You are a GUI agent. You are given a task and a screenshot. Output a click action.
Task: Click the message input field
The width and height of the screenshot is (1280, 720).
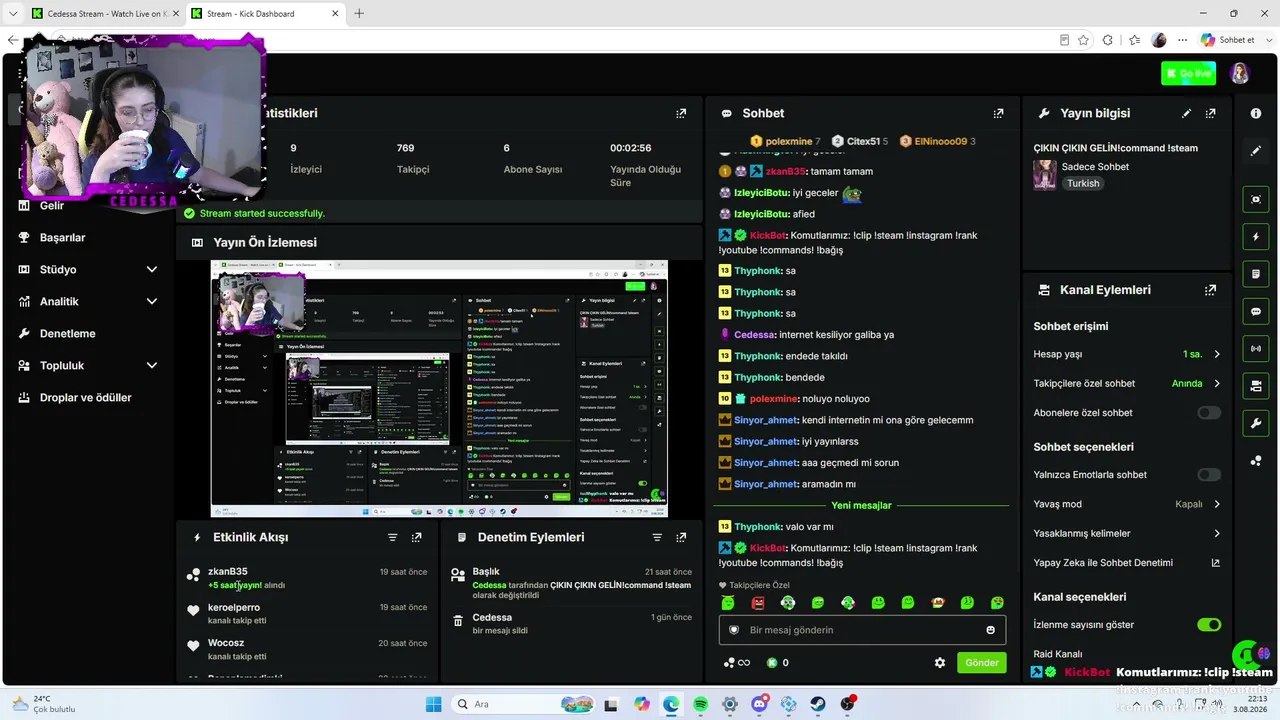(862, 630)
